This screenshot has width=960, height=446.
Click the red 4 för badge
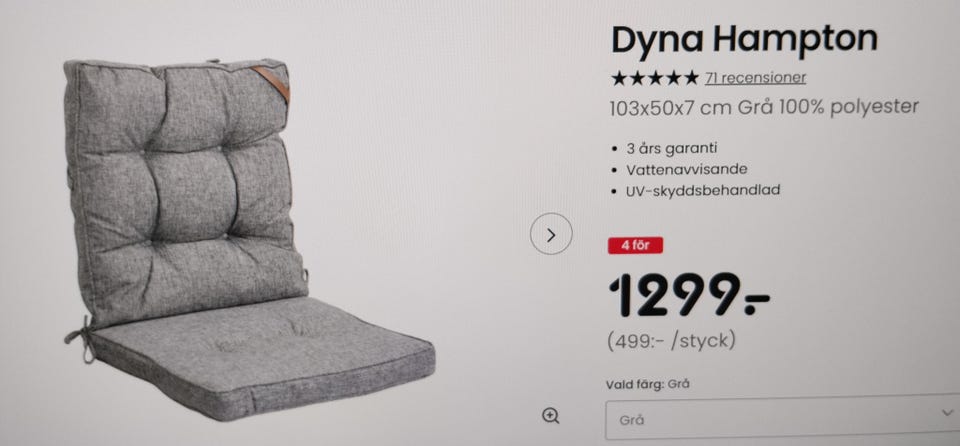636,246
